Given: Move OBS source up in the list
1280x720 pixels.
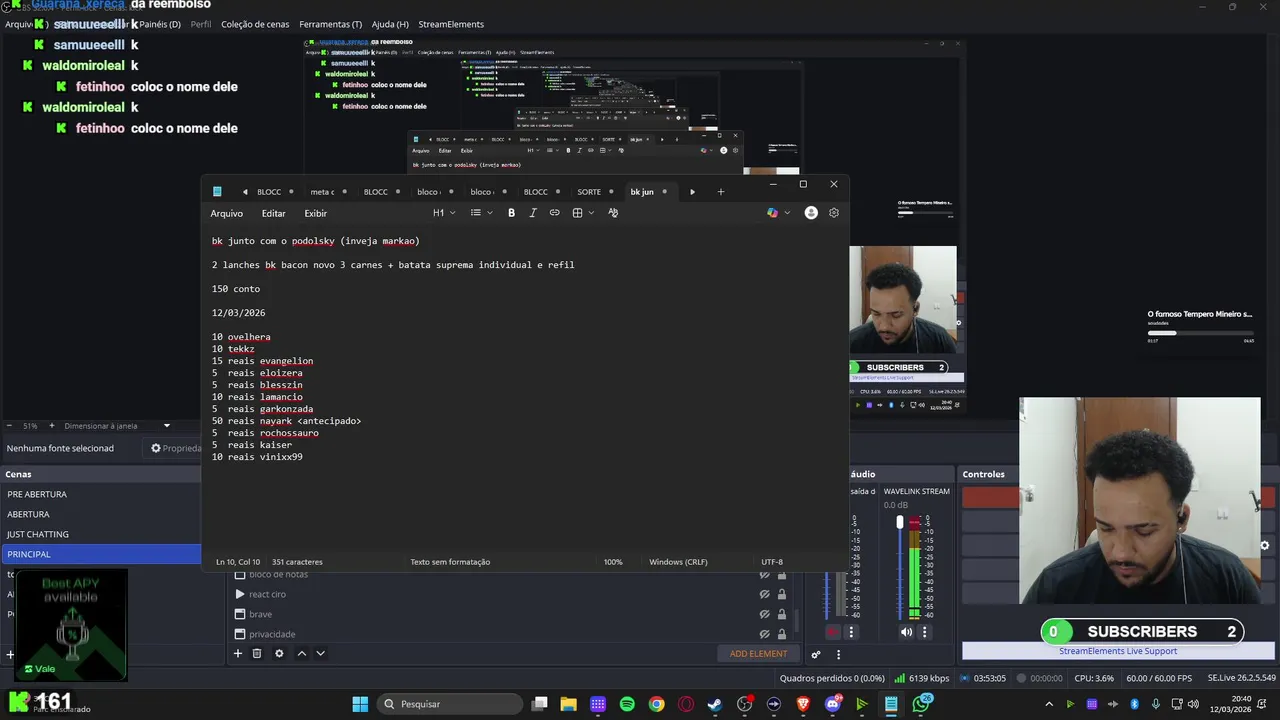Looking at the screenshot, I should point(302,653).
